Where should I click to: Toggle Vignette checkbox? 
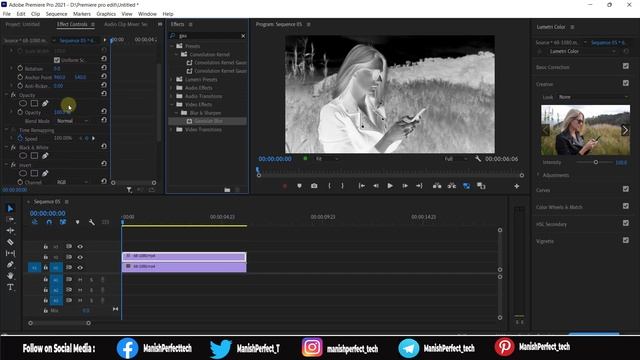coord(626,240)
